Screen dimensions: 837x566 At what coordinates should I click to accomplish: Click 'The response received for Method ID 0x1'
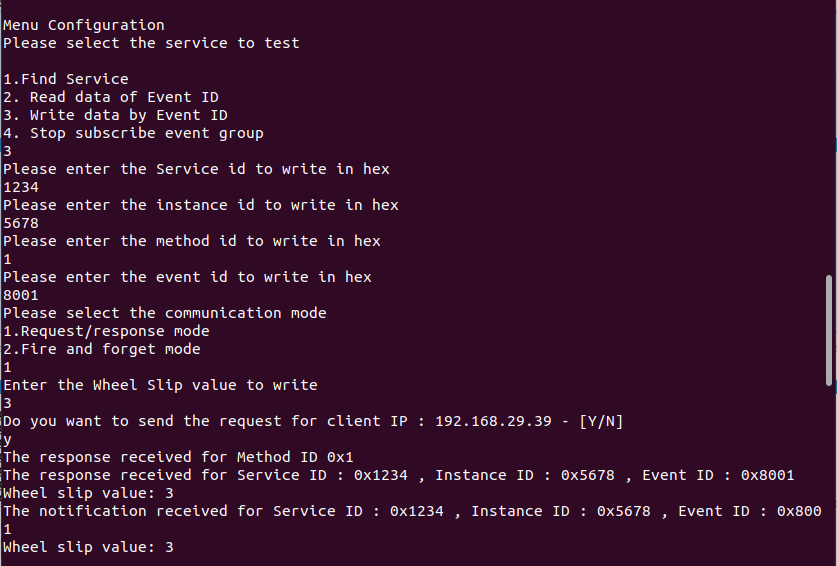[178, 457]
